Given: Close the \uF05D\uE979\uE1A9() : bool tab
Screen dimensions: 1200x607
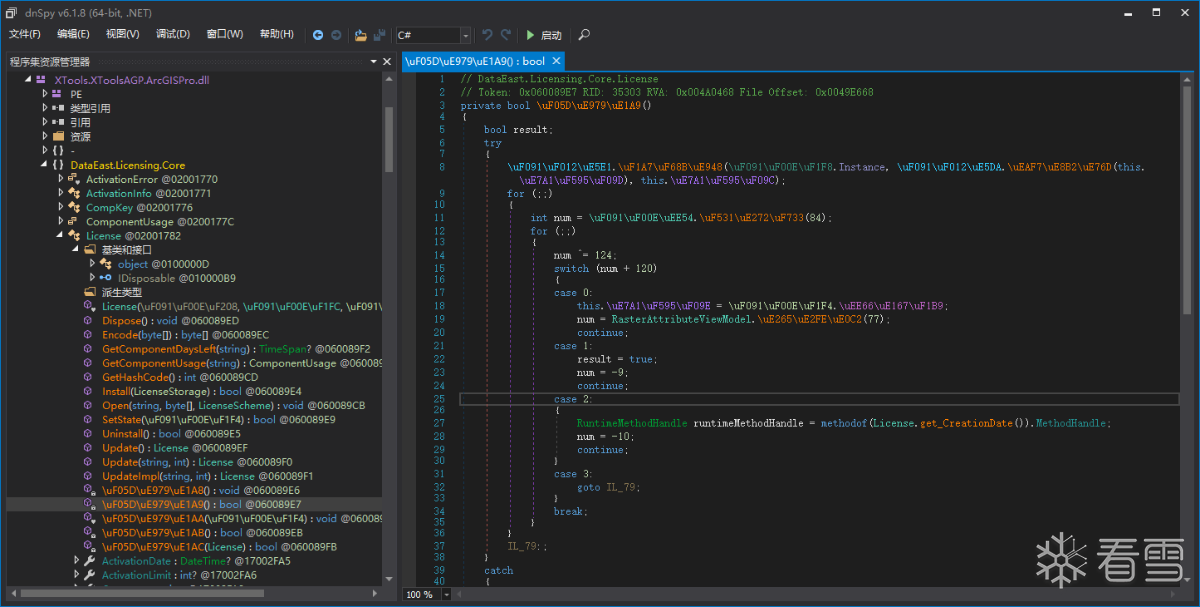Looking at the screenshot, I should [556, 61].
